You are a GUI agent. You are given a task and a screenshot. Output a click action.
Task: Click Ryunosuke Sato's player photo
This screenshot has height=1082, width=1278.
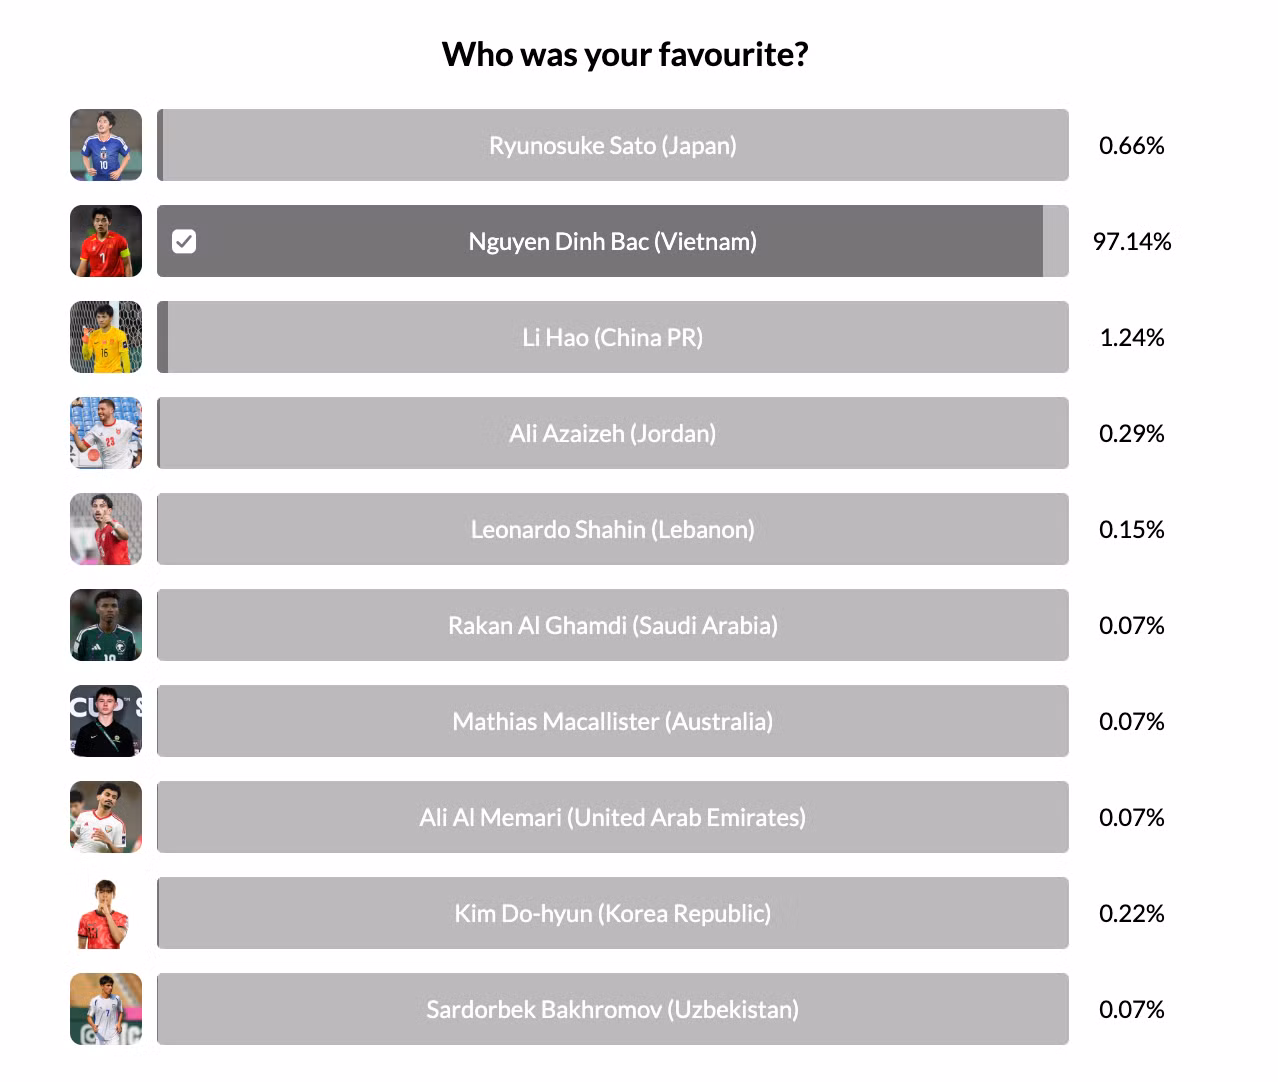[x=106, y=145]
